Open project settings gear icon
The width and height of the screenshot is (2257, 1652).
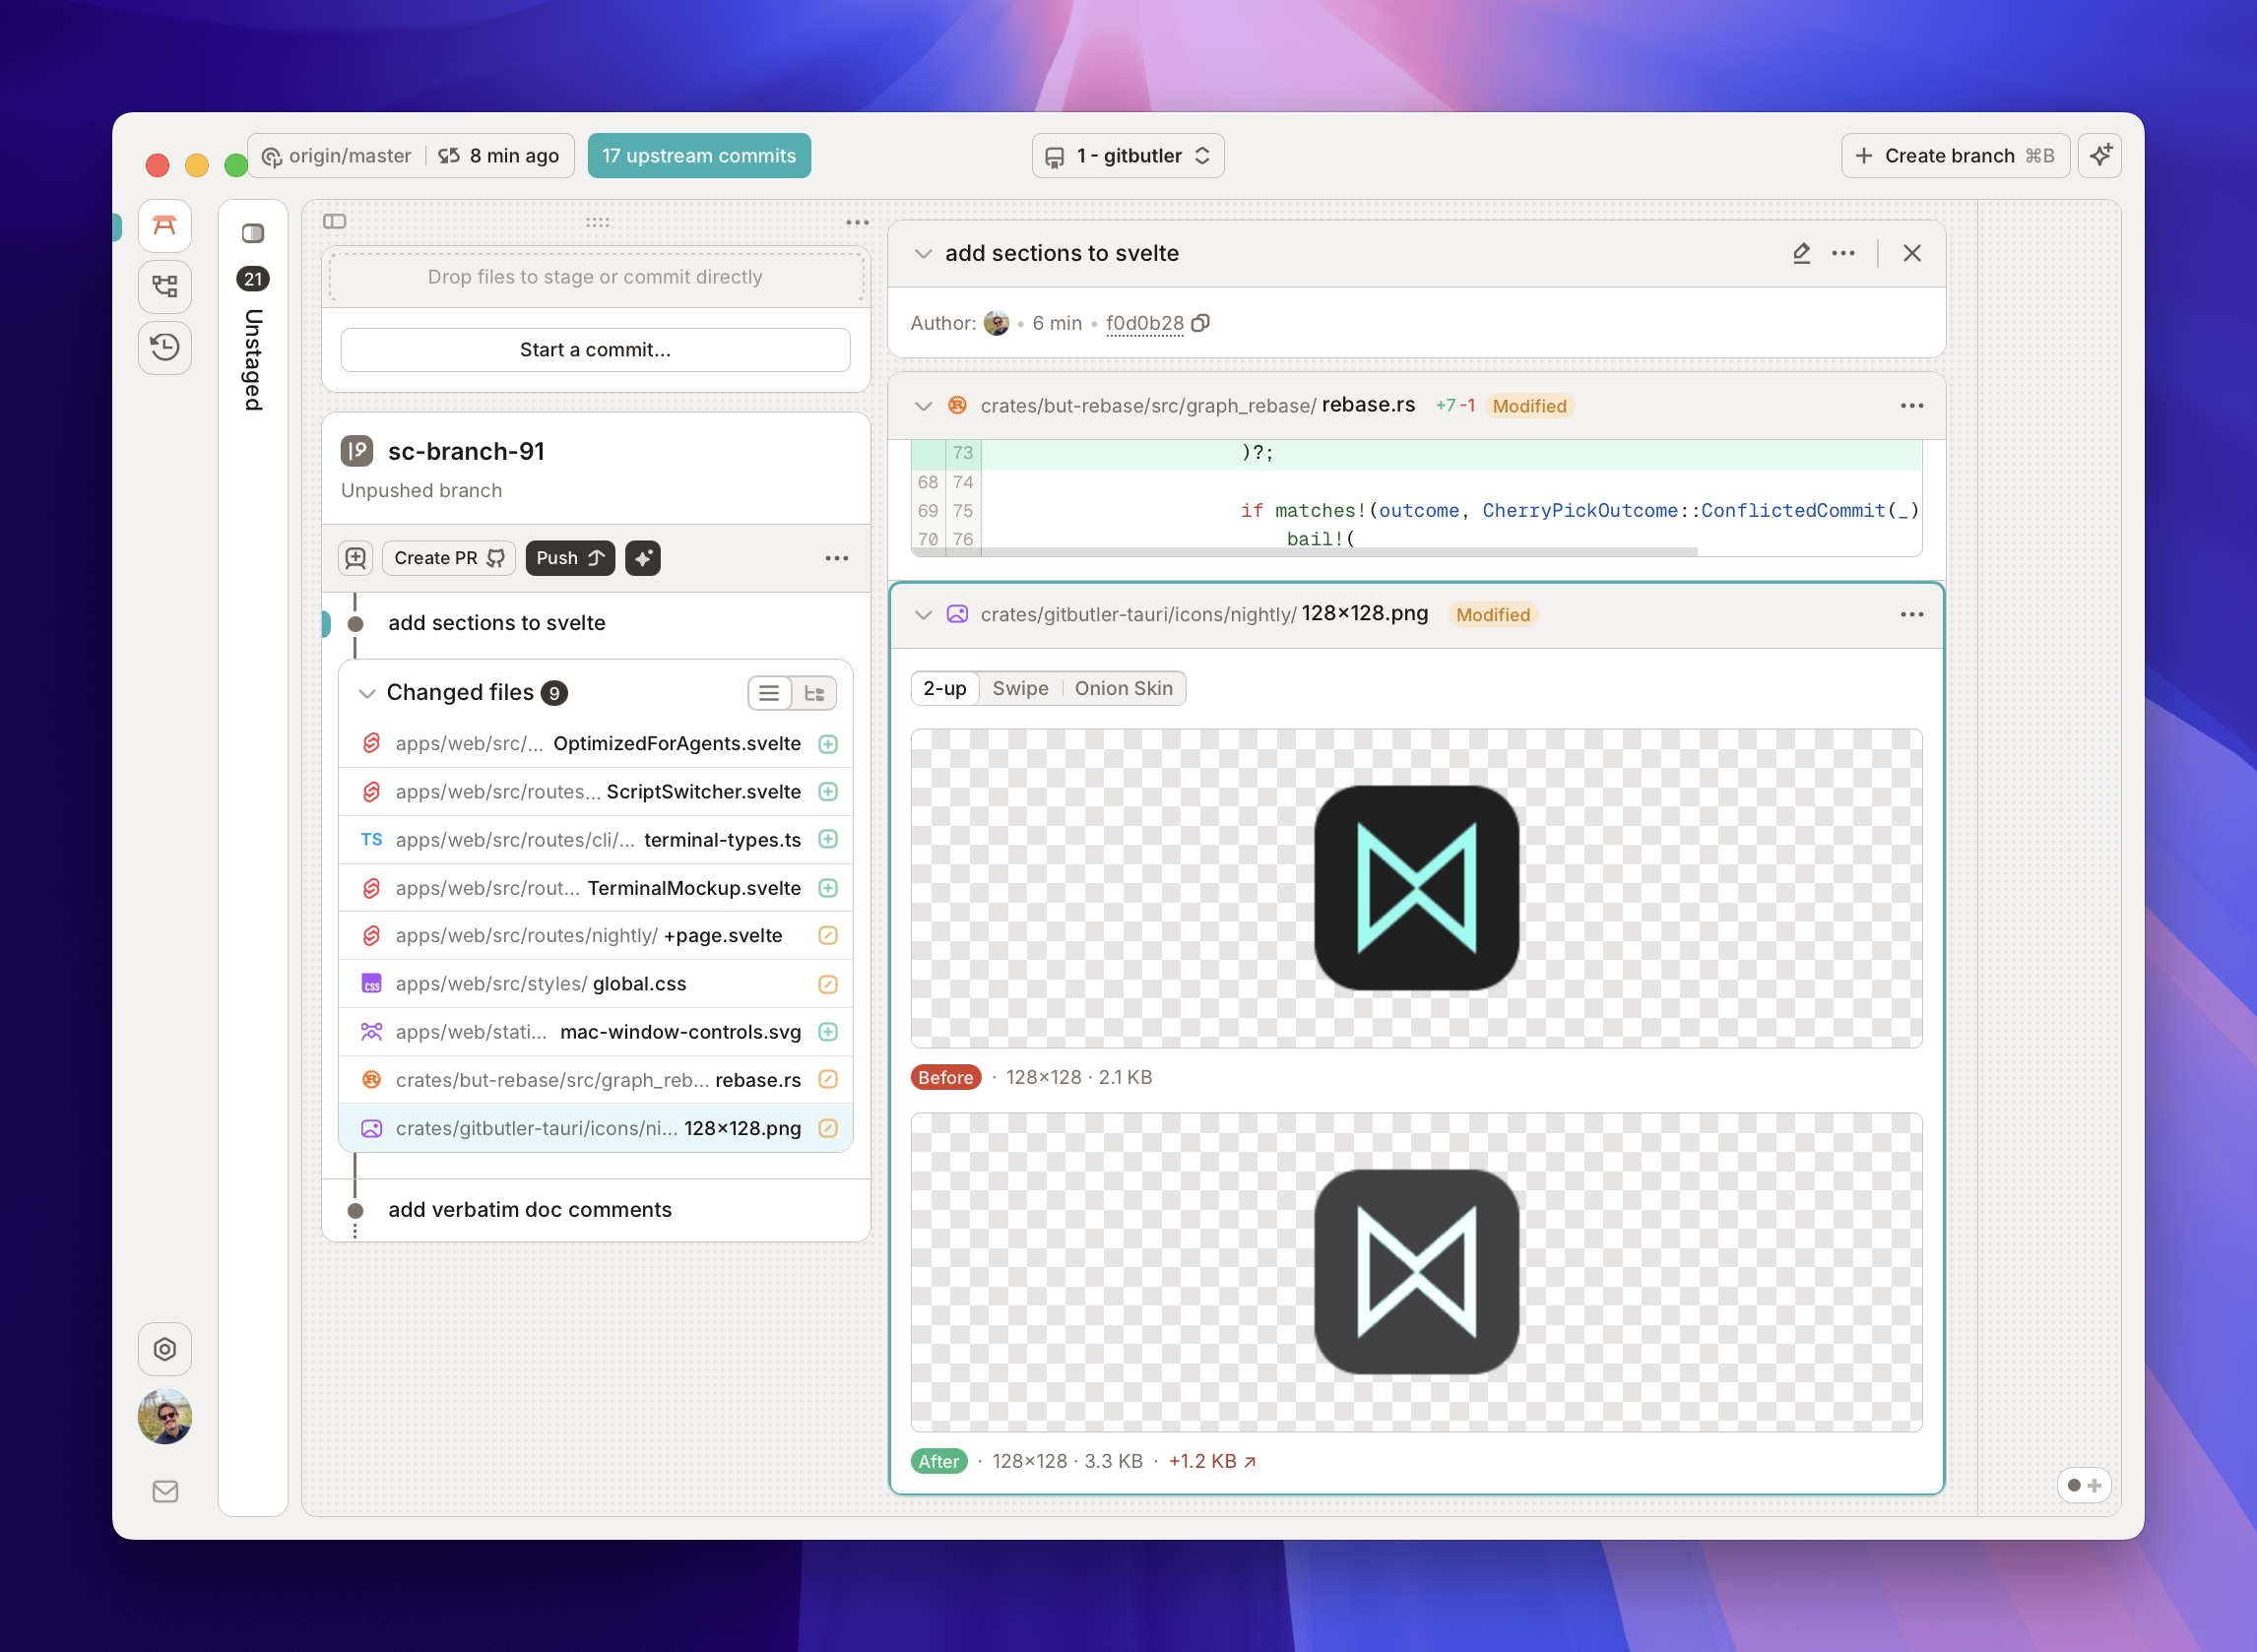point(165,1349)
